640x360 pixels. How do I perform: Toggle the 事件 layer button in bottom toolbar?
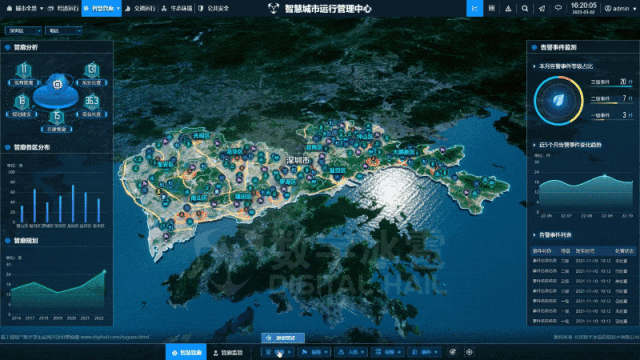coord(425,352)
